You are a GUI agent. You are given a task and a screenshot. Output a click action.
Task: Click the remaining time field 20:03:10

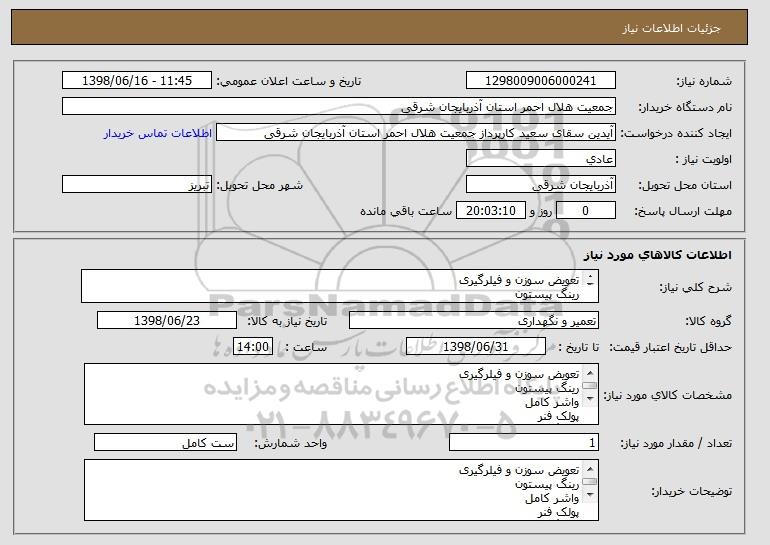click(x=491, y=211)
